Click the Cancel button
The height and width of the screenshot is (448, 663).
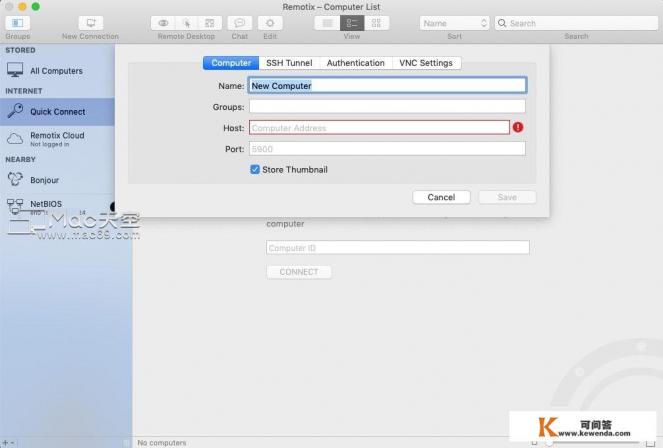441,197
